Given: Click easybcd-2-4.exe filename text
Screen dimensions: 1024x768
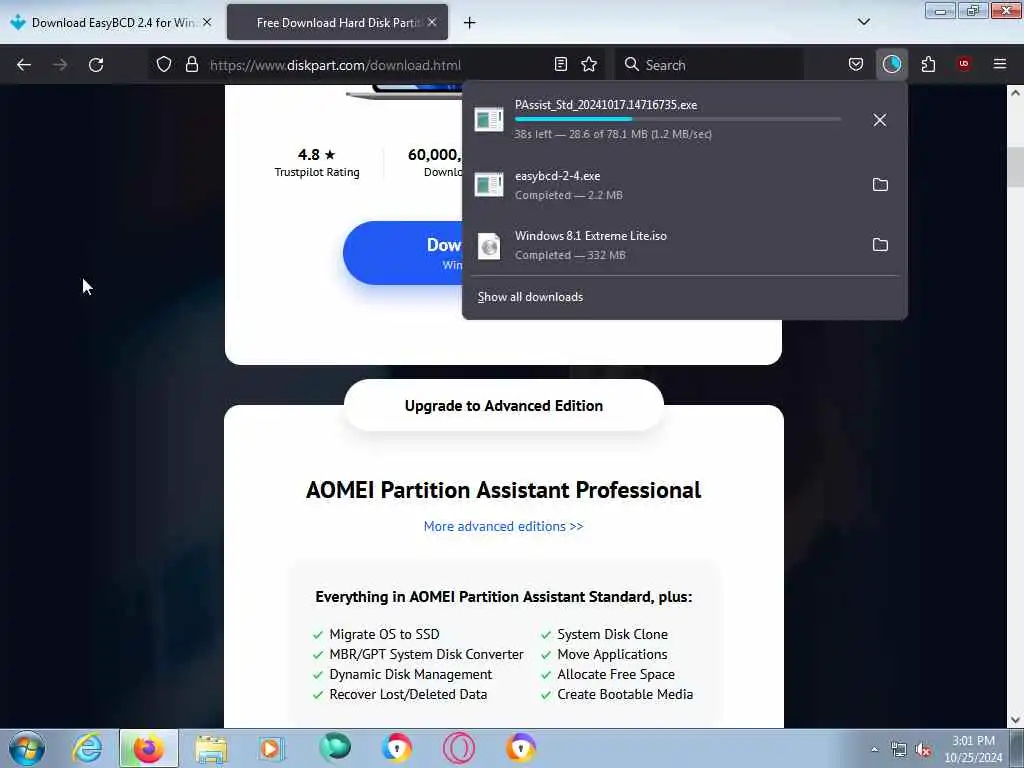Looking at the screenshot, I should (557, 176).
